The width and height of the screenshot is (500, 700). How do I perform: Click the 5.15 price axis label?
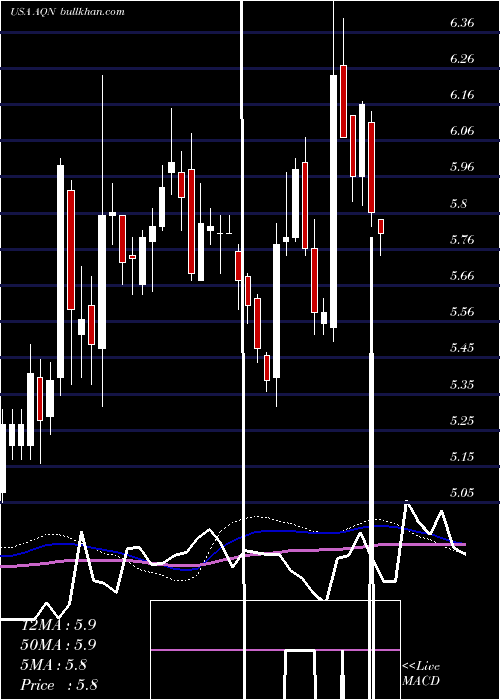tap(462, 457)
